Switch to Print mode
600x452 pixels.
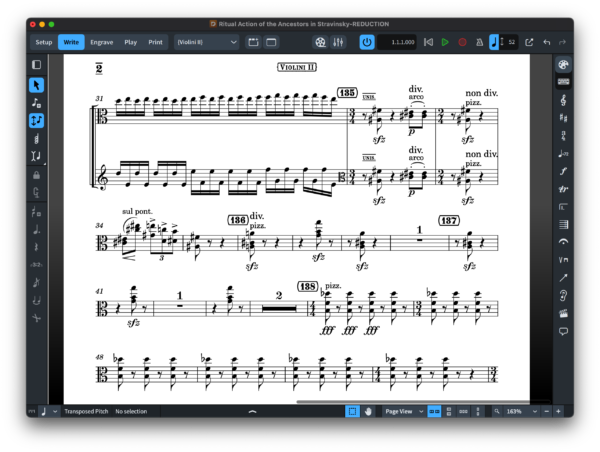pyautogui.click(x=155, y=42)
